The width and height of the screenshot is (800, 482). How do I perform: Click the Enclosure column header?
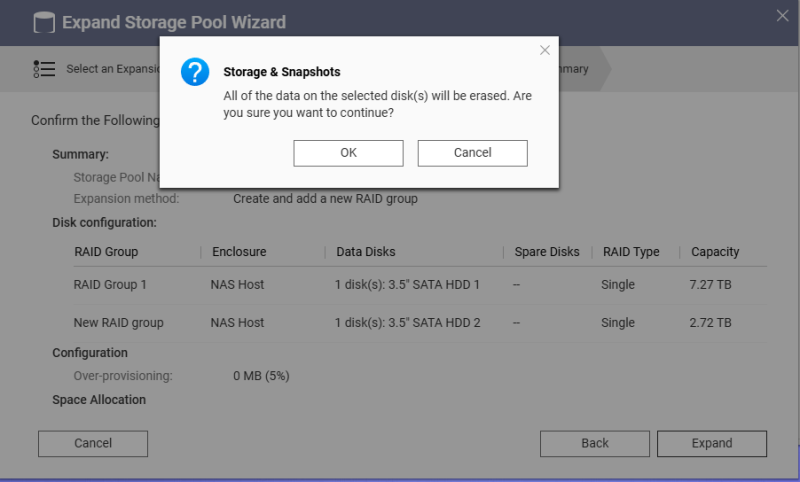tap(239, 252)
